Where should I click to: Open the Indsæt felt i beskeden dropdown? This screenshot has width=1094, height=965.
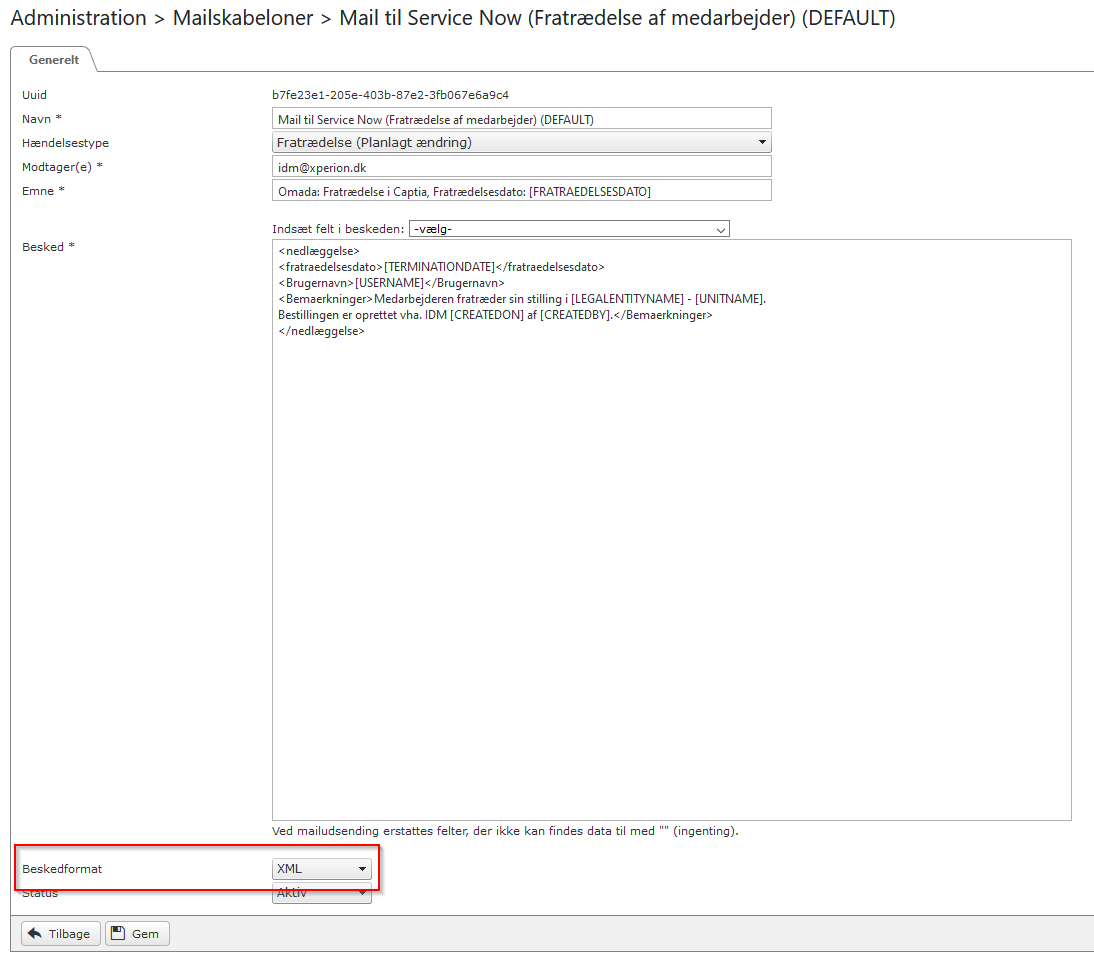click(569, 229)
